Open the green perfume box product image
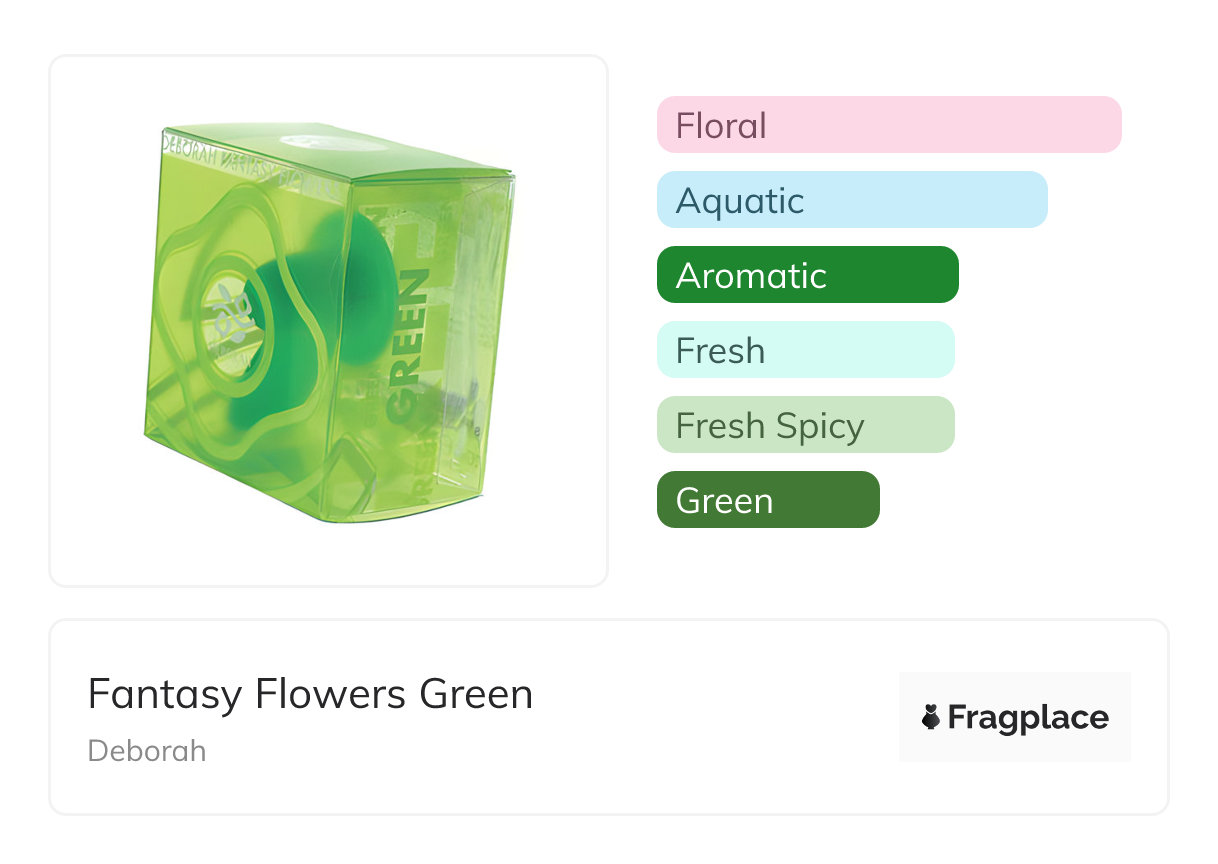Screen dimensions: 1218x864 pyautogui.click(x=328, y=320)
